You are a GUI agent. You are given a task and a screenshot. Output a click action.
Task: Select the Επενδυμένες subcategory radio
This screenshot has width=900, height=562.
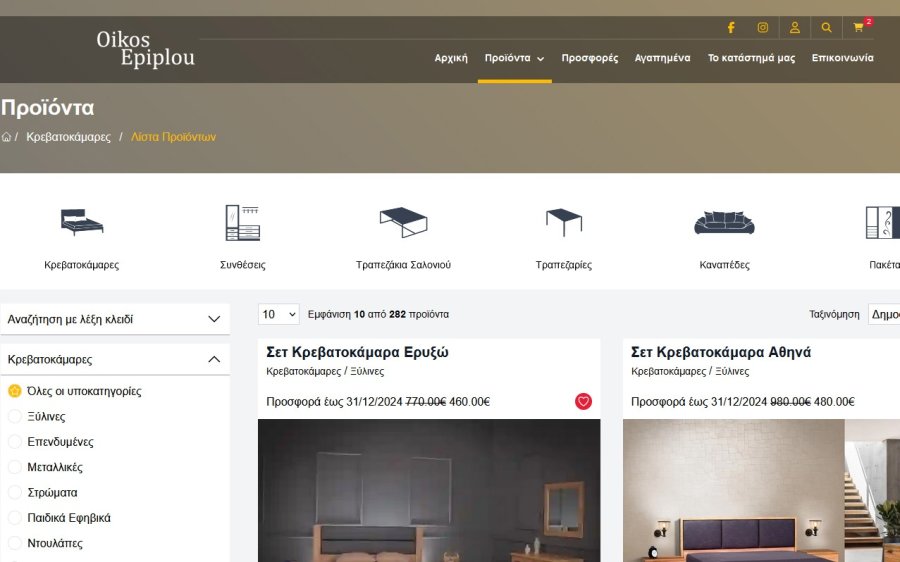pos(15,442)
